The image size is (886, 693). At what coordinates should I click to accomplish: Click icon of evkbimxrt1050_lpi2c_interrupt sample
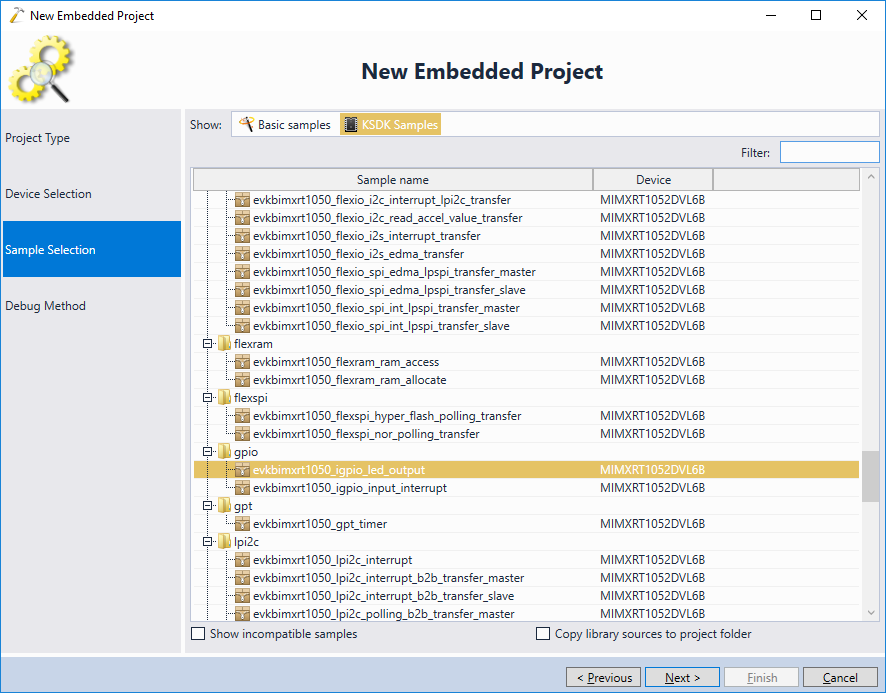pyautogui.click(x=242, y=560)
